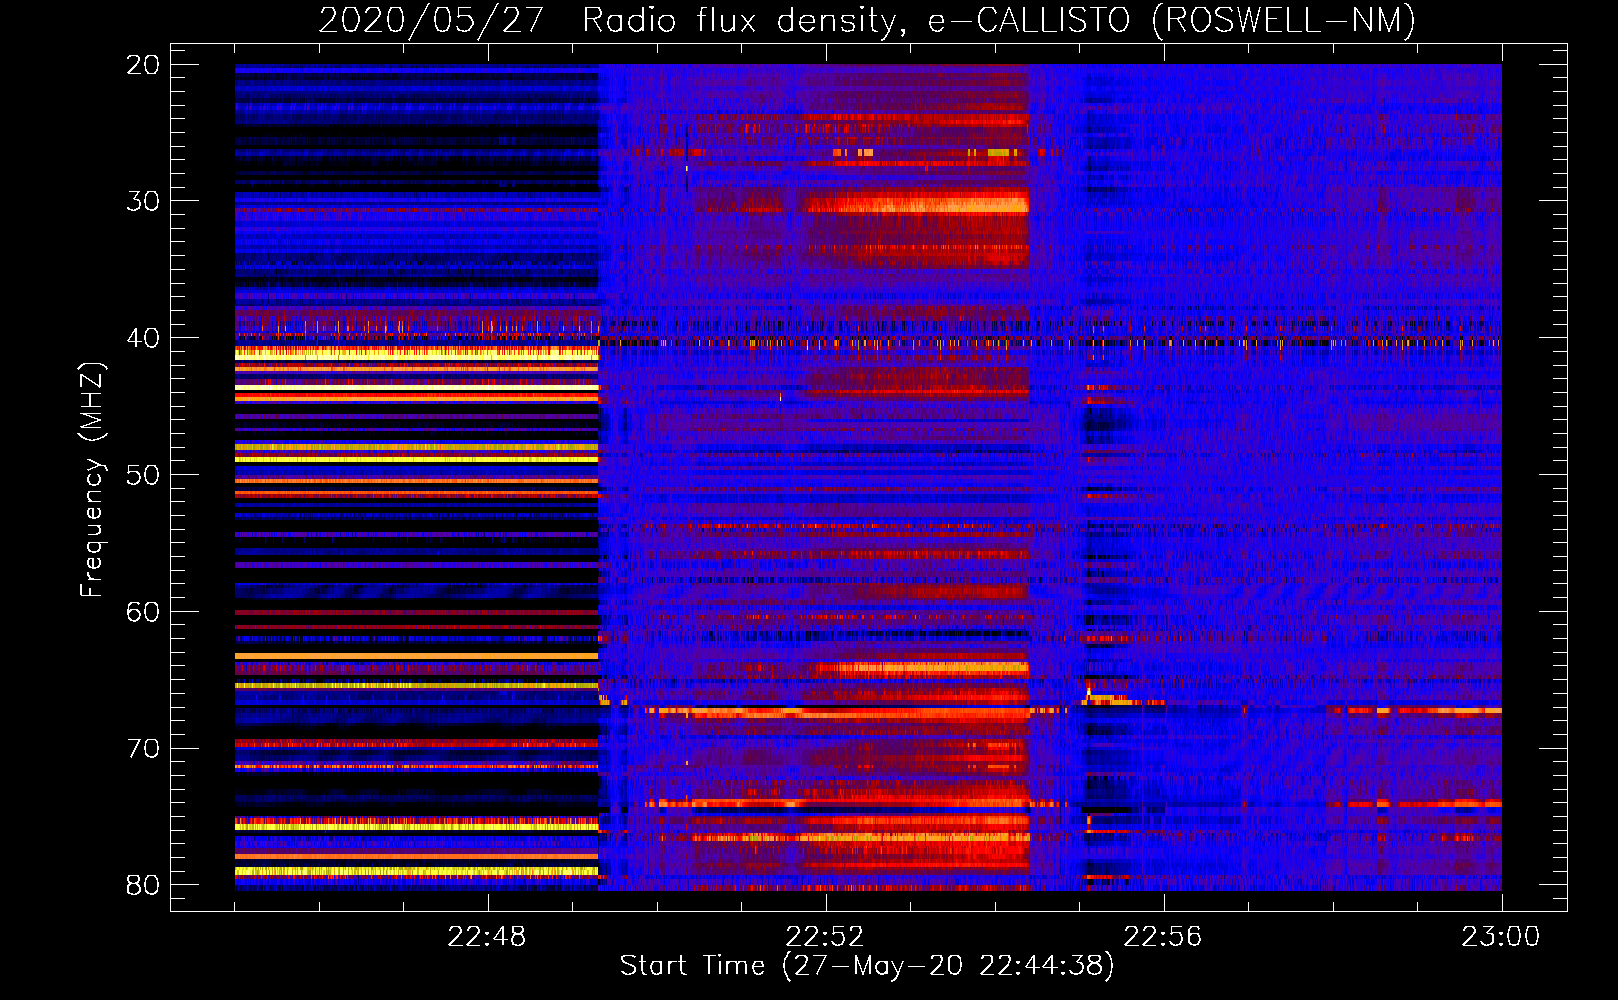Click the 'Frequency (MHZ)' axis label

[92, 480]
